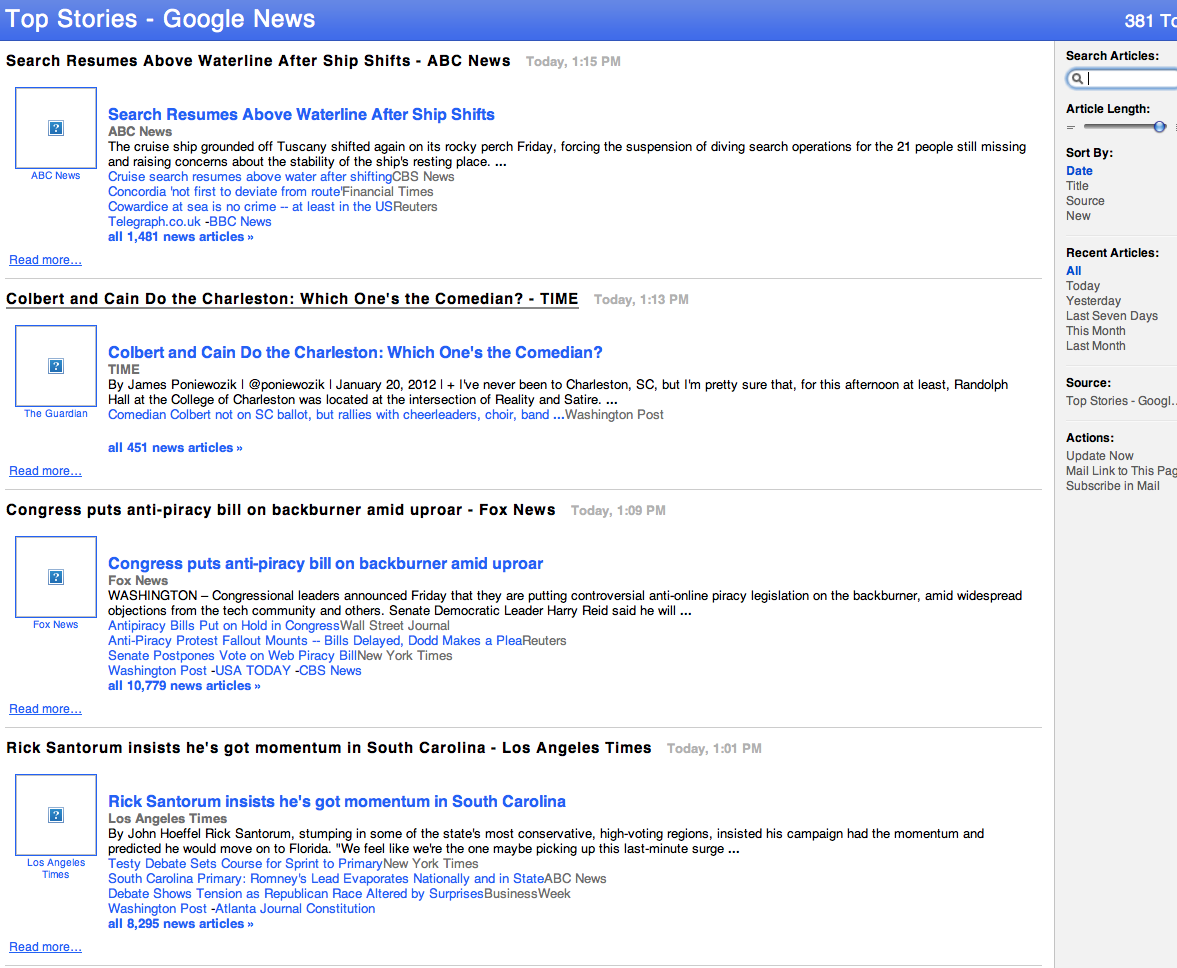
Task: Open the Fox News caption link under thumbnail
Action: pyautogui.click(x=56, y=624)
